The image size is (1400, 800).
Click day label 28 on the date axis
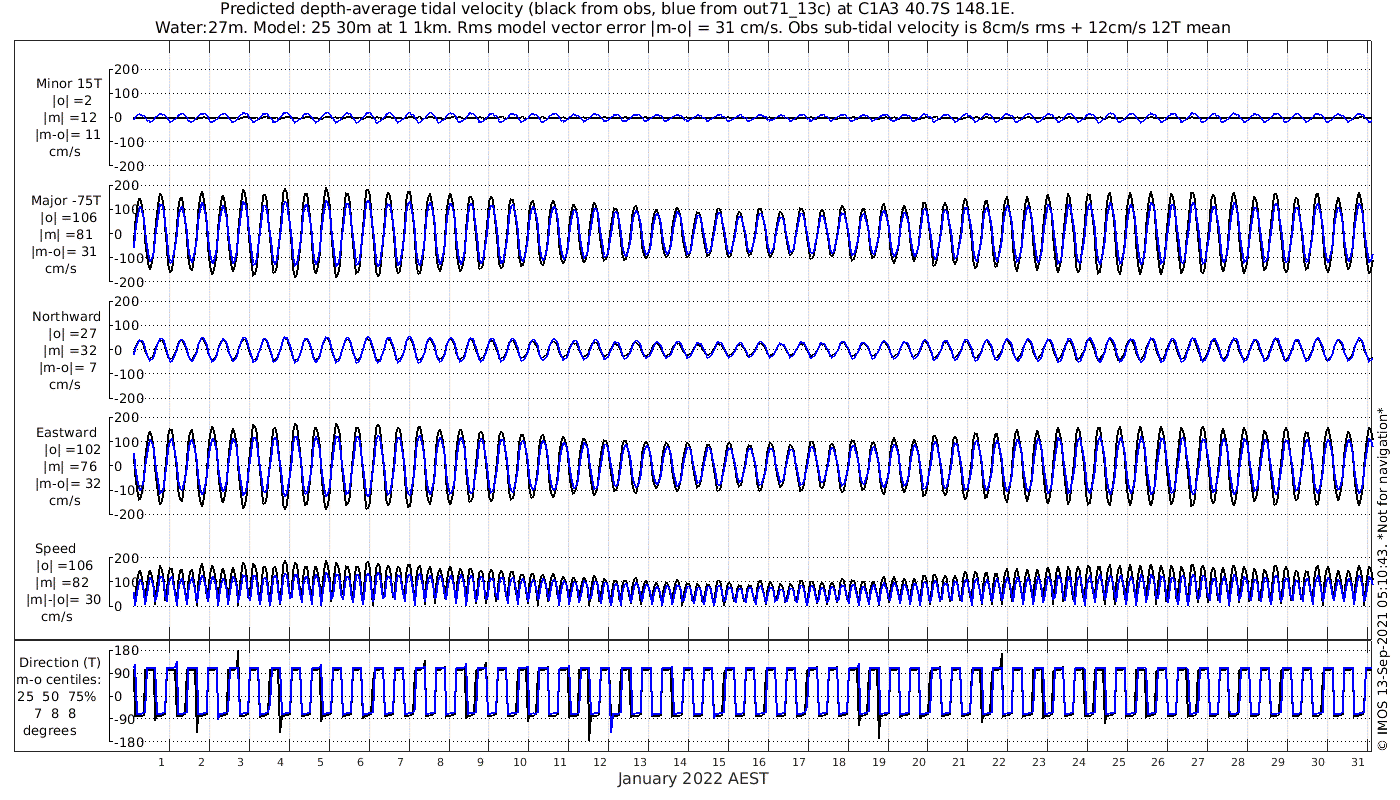[x=1238, y=762]
